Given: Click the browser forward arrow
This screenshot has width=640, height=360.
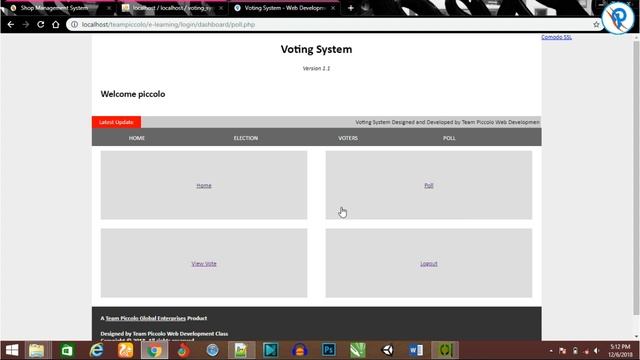Looking at the screenshot, I should 26,24.
